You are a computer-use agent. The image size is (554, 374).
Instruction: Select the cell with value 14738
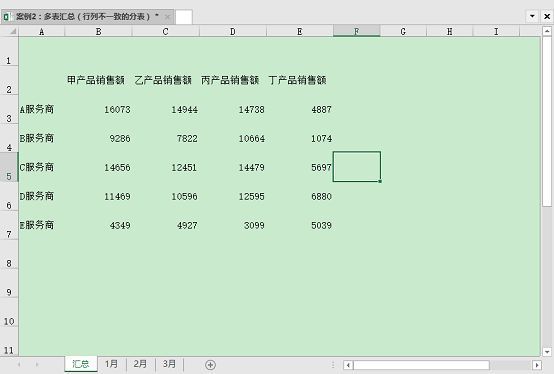pos(232,109)
